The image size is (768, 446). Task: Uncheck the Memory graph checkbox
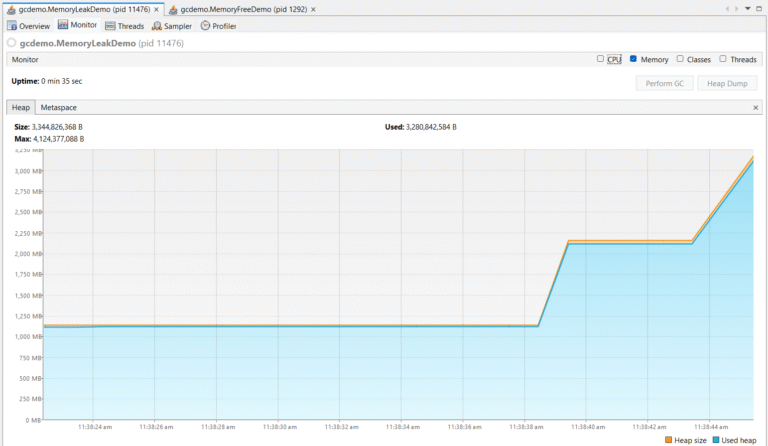coord(634,59)
